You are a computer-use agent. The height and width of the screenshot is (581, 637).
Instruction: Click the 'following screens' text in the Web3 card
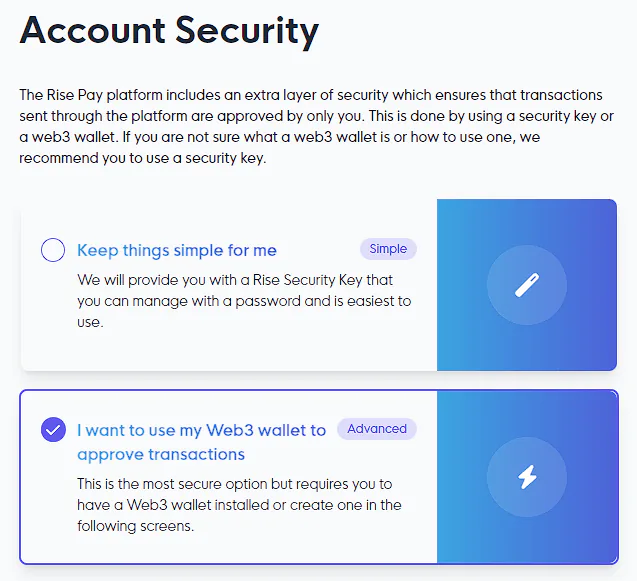(x=135, y=525)
